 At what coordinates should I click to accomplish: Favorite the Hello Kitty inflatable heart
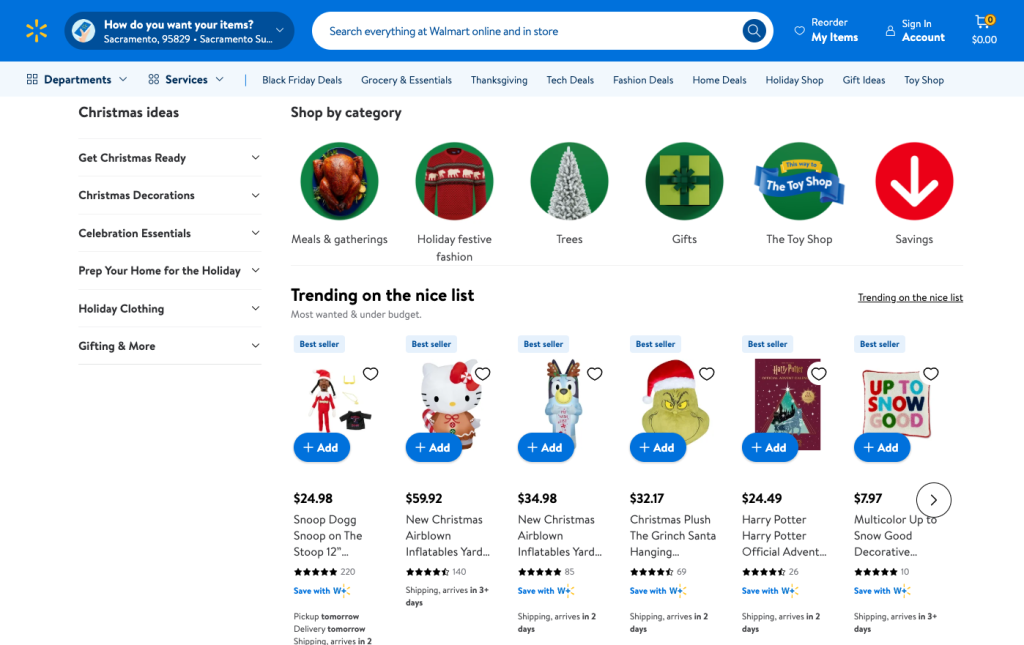coord(483,373)
